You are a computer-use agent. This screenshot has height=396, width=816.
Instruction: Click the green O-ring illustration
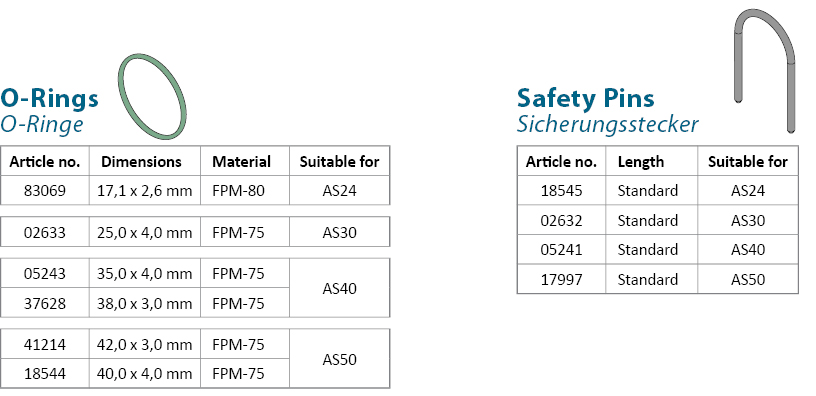click(152, 97)
